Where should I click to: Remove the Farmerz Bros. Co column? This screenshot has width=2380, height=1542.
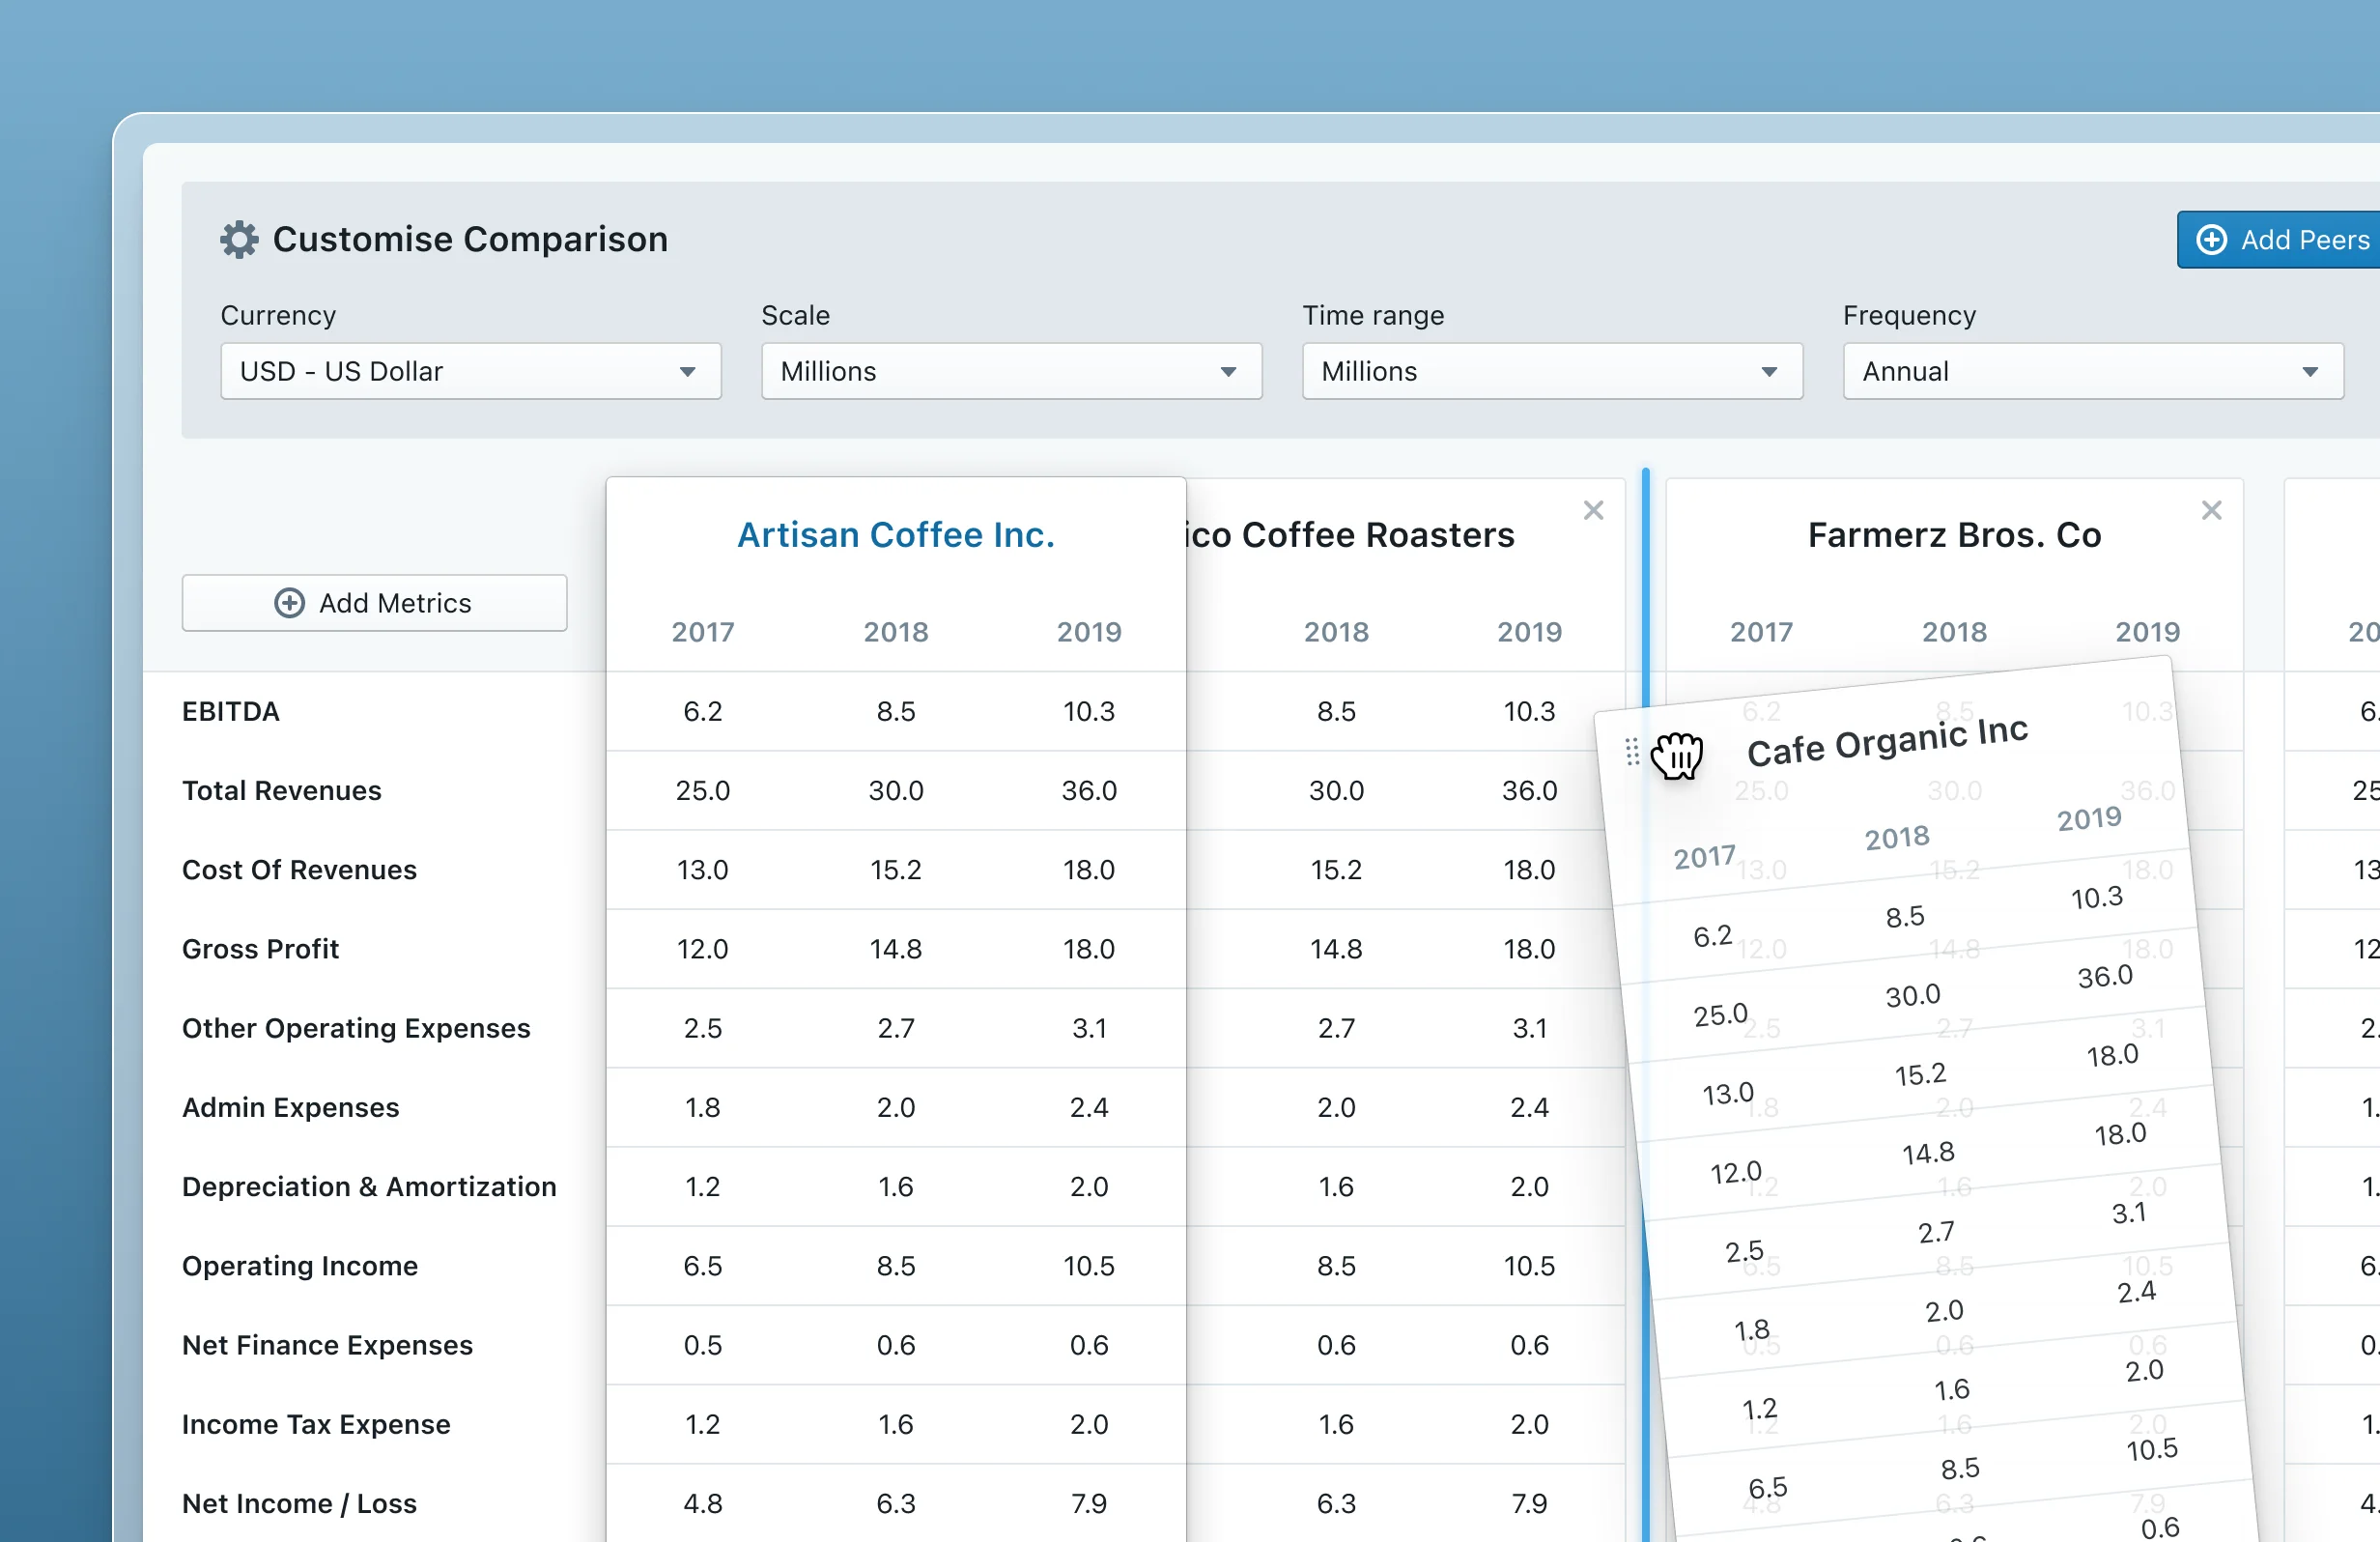pyautogui.click(x=2212, y=510)
